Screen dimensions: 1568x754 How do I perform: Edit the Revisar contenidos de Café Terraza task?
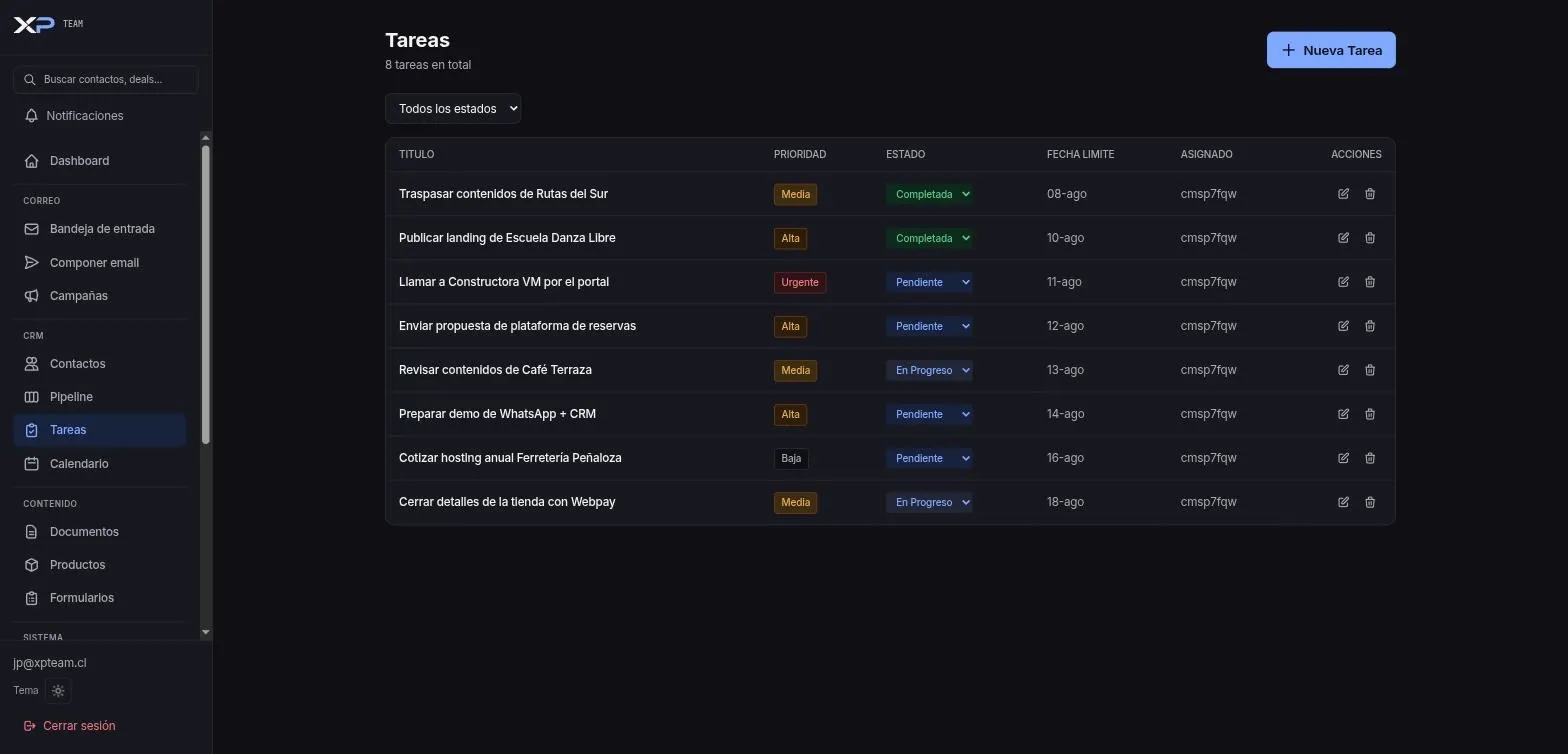click(1343, 370)
